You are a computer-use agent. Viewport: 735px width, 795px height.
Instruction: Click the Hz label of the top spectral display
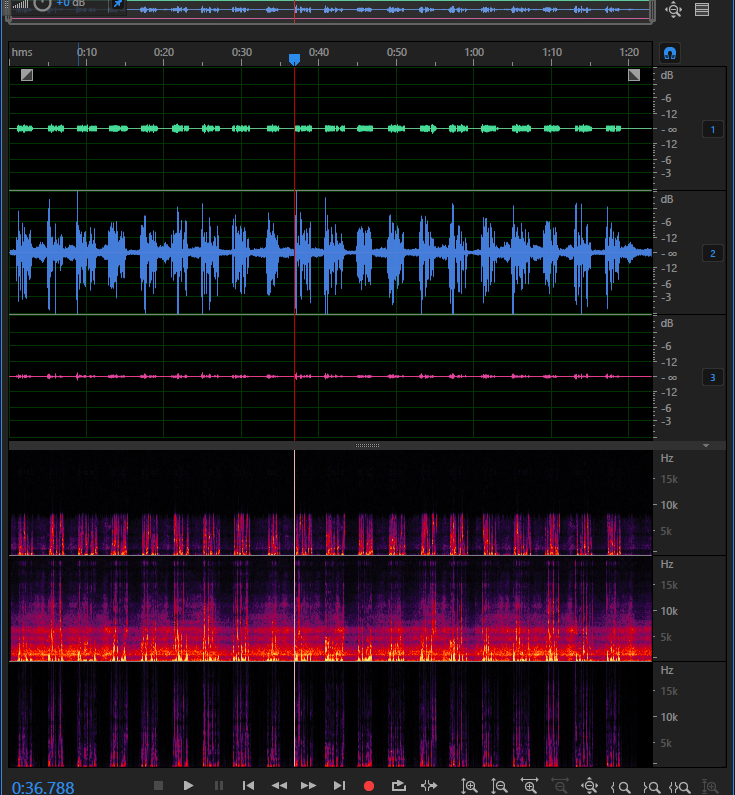[667, 458]
